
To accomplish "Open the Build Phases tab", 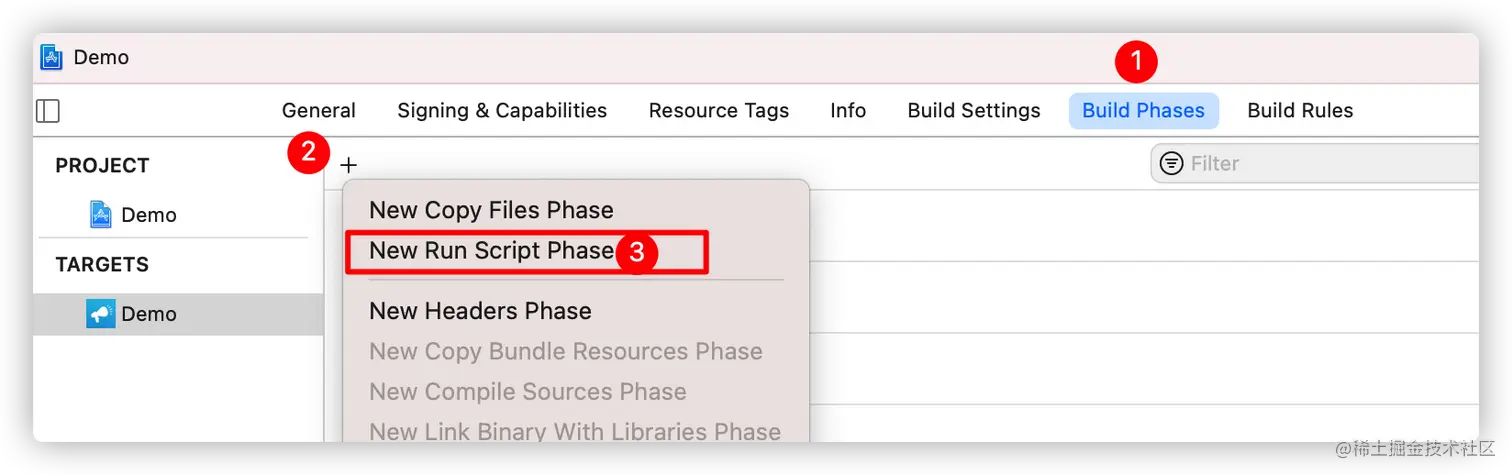I will pos(1143,111).
